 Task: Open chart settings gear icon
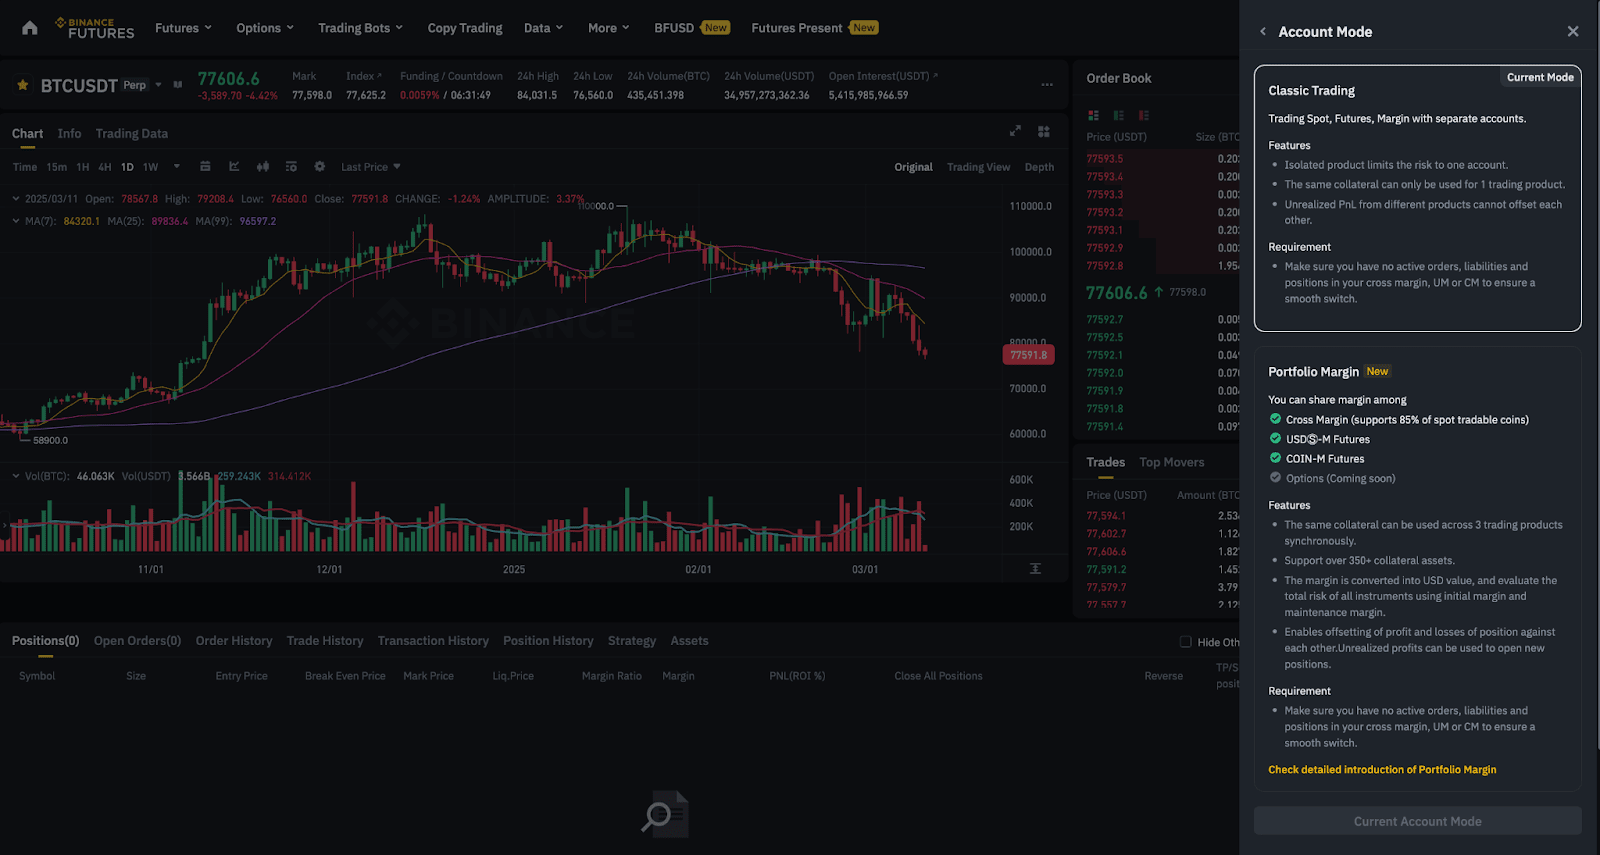click(x=320, y=167)
